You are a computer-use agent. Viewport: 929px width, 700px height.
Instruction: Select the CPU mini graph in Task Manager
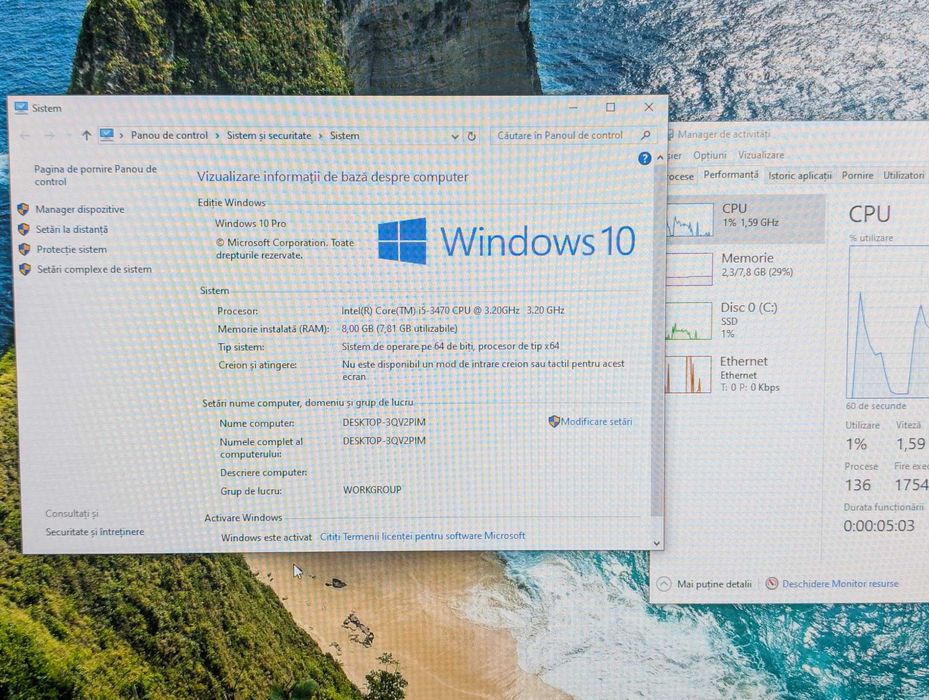[690, 220]
